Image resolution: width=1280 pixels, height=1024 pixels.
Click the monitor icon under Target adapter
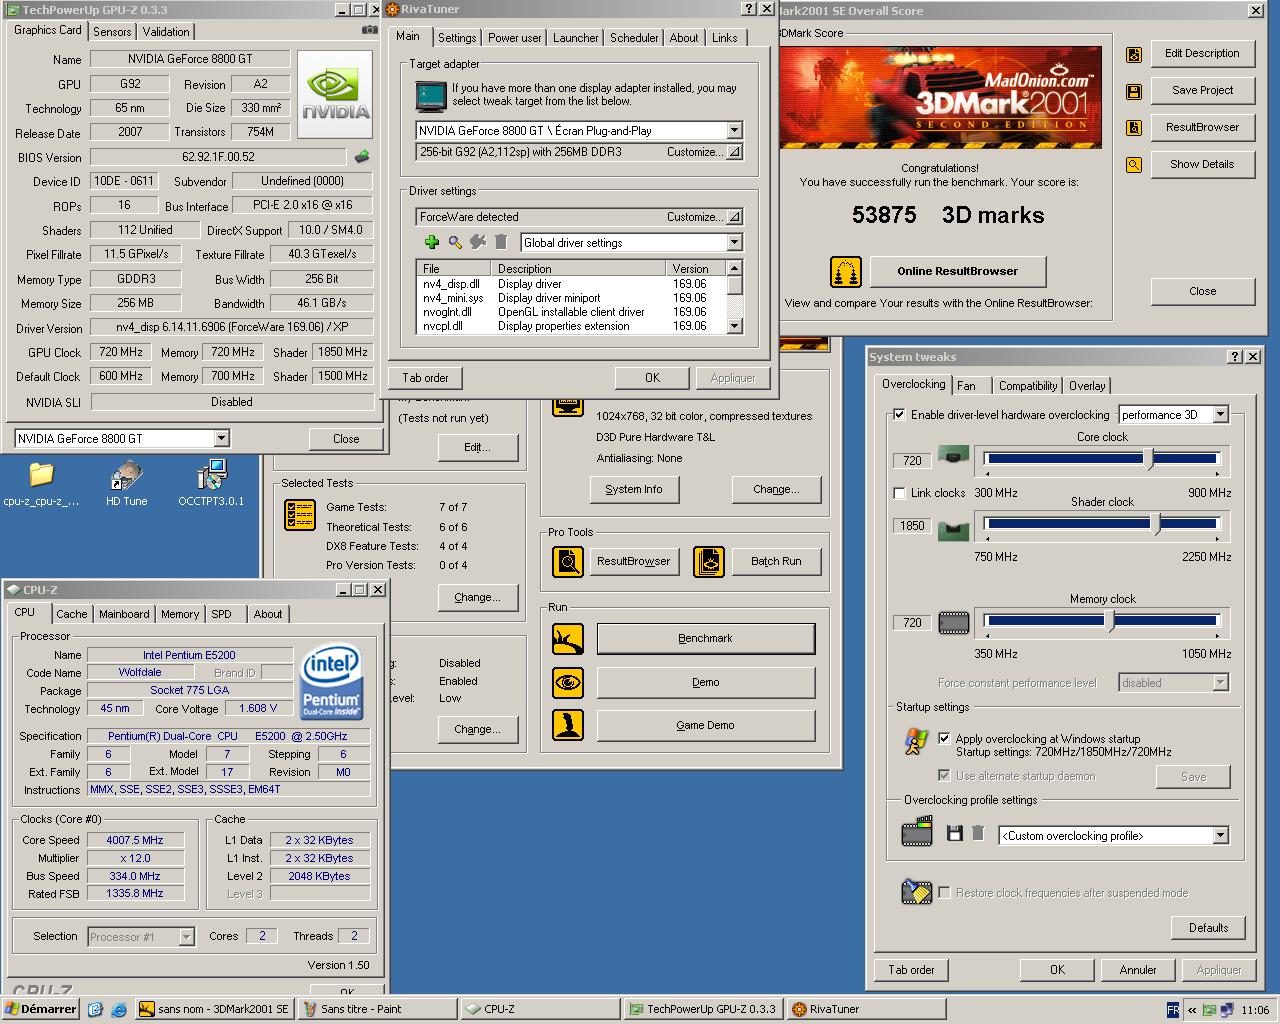(x=431, y=96)
